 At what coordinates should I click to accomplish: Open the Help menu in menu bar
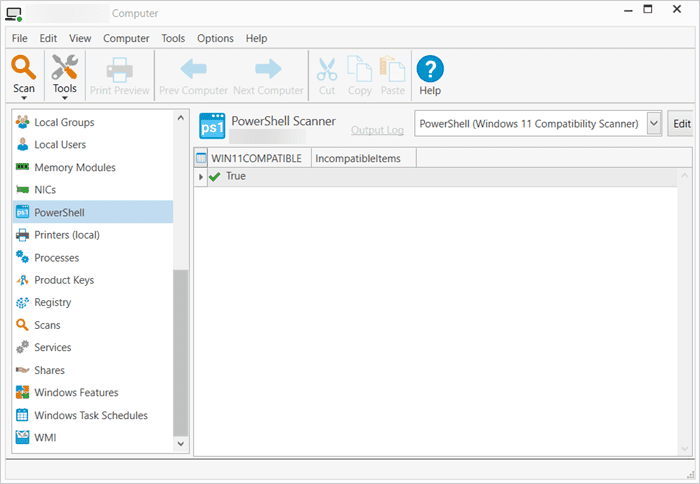pyautogui.click(x=256, y=38)
